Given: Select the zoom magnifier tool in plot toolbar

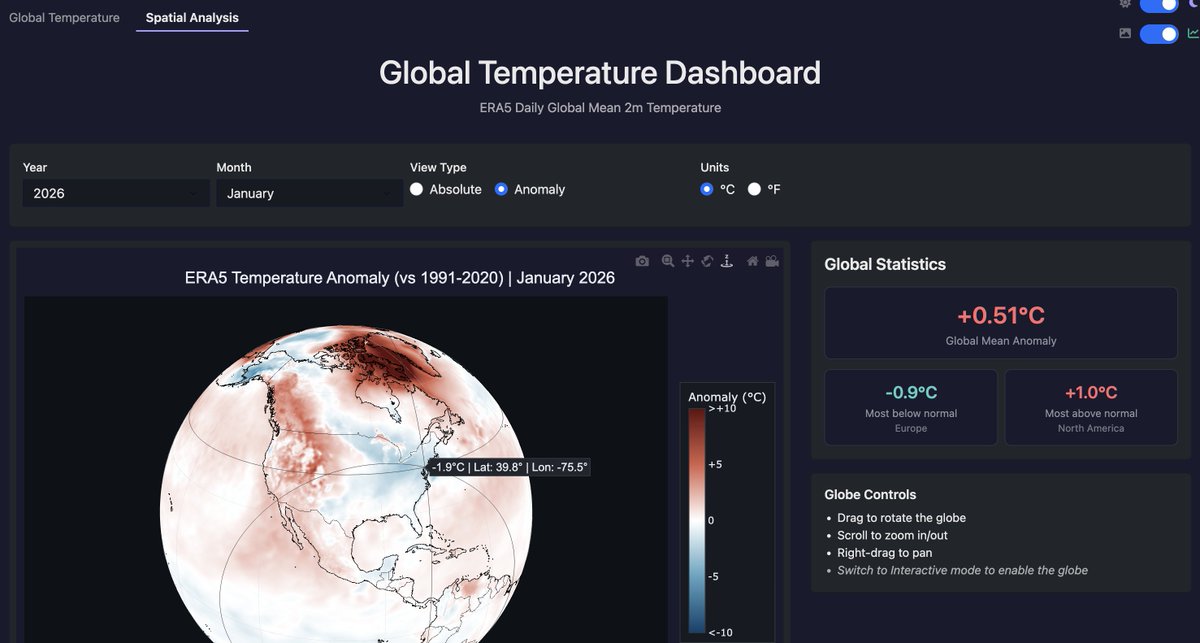Looking at the screenshot, I should [x=668, y=262].
